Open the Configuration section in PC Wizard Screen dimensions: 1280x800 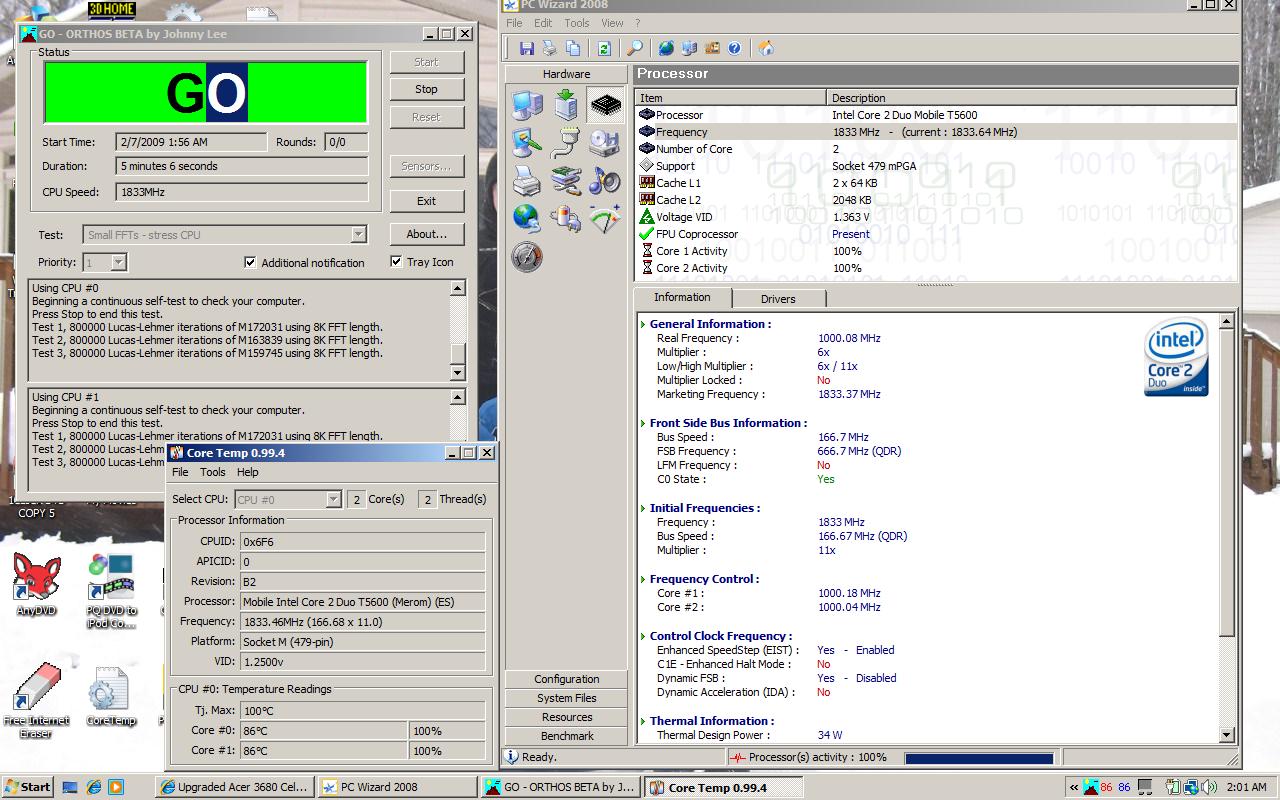[x=567, y=679]
